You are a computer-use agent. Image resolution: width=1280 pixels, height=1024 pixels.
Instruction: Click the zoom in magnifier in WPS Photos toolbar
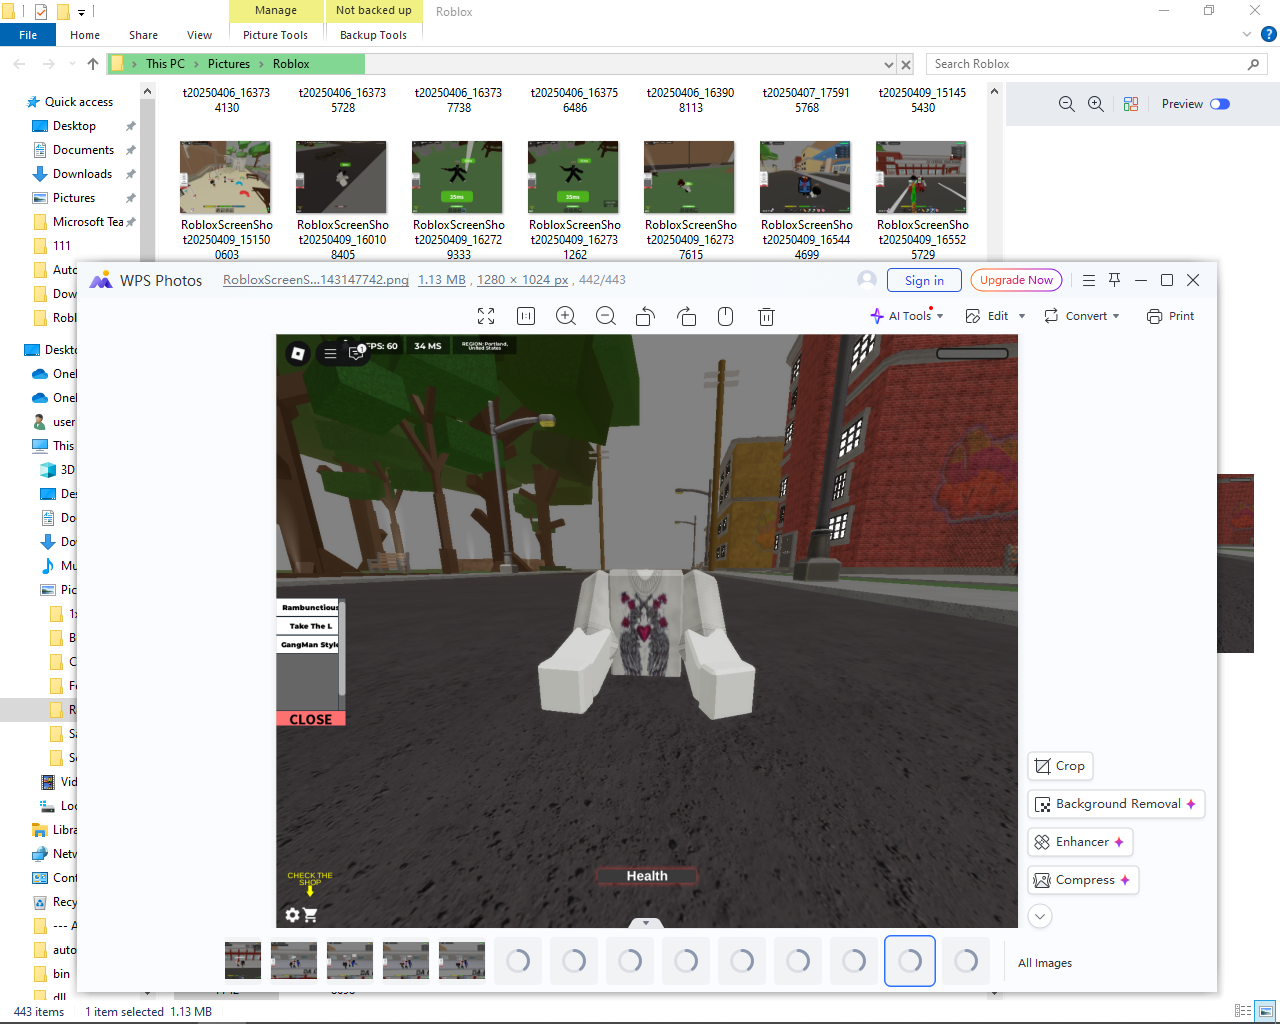(x=566, y=316)
